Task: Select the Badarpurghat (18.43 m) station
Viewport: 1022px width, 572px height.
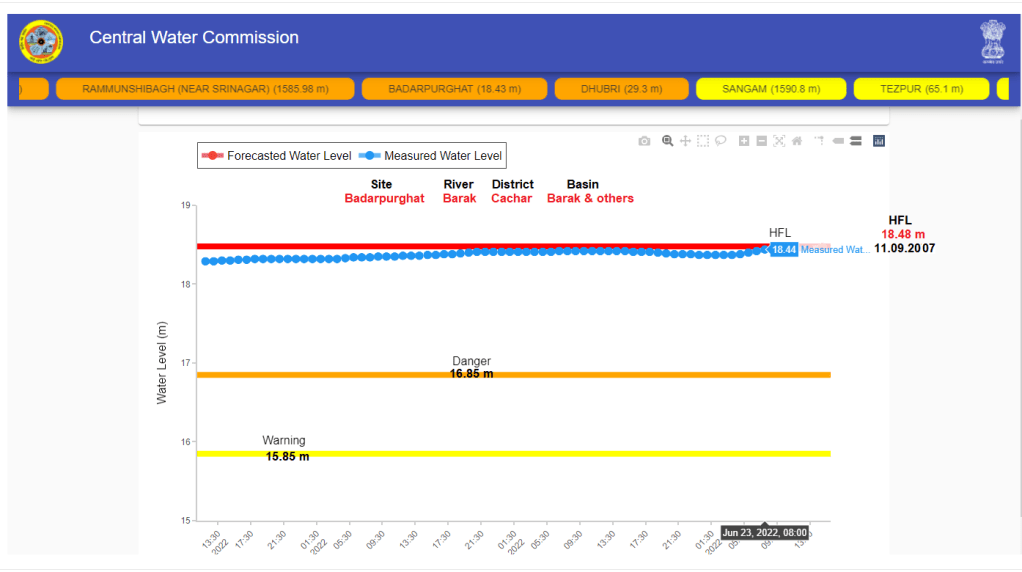Action: pos(453,89)
